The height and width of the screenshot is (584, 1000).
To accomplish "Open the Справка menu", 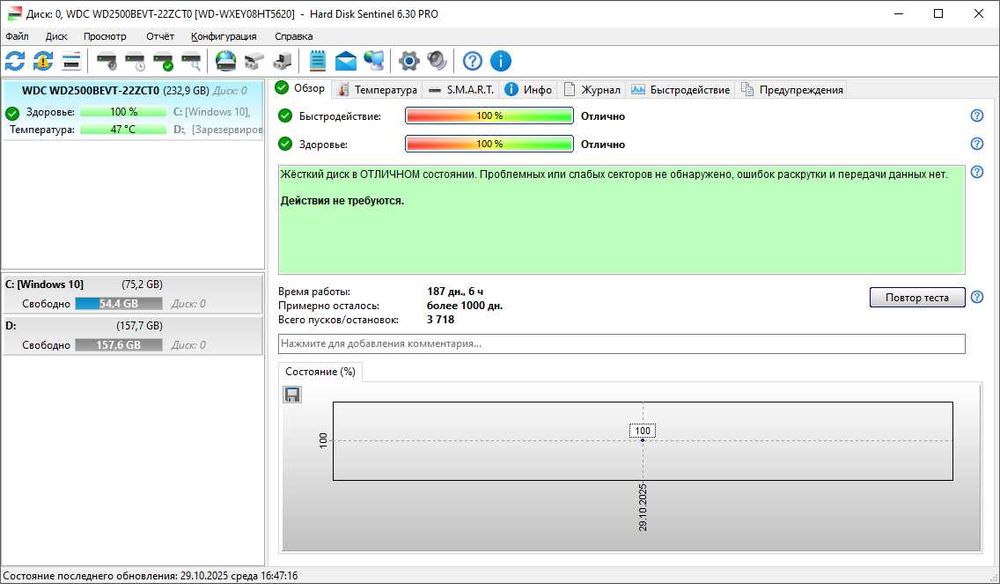I will [293, 36].
